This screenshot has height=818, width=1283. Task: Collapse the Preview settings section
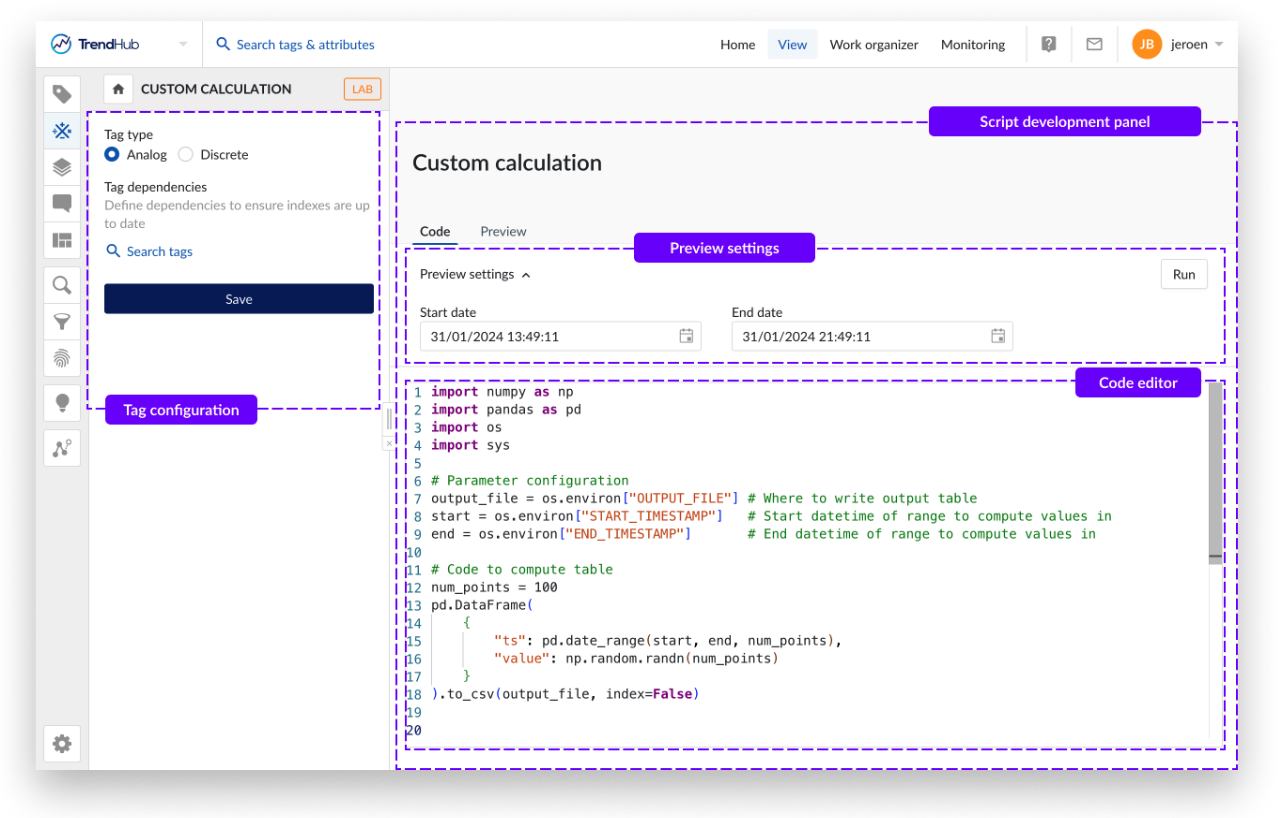(x=475, y=274)
